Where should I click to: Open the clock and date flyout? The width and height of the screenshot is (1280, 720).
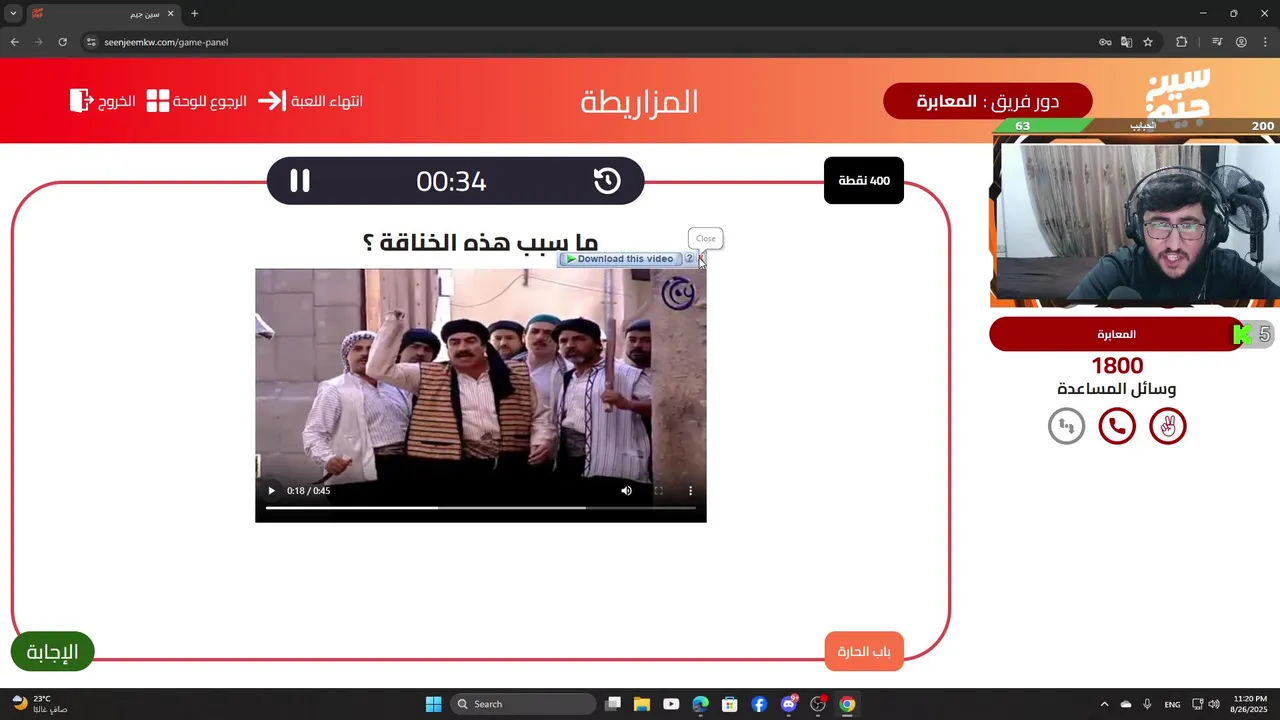[1250, 704]
